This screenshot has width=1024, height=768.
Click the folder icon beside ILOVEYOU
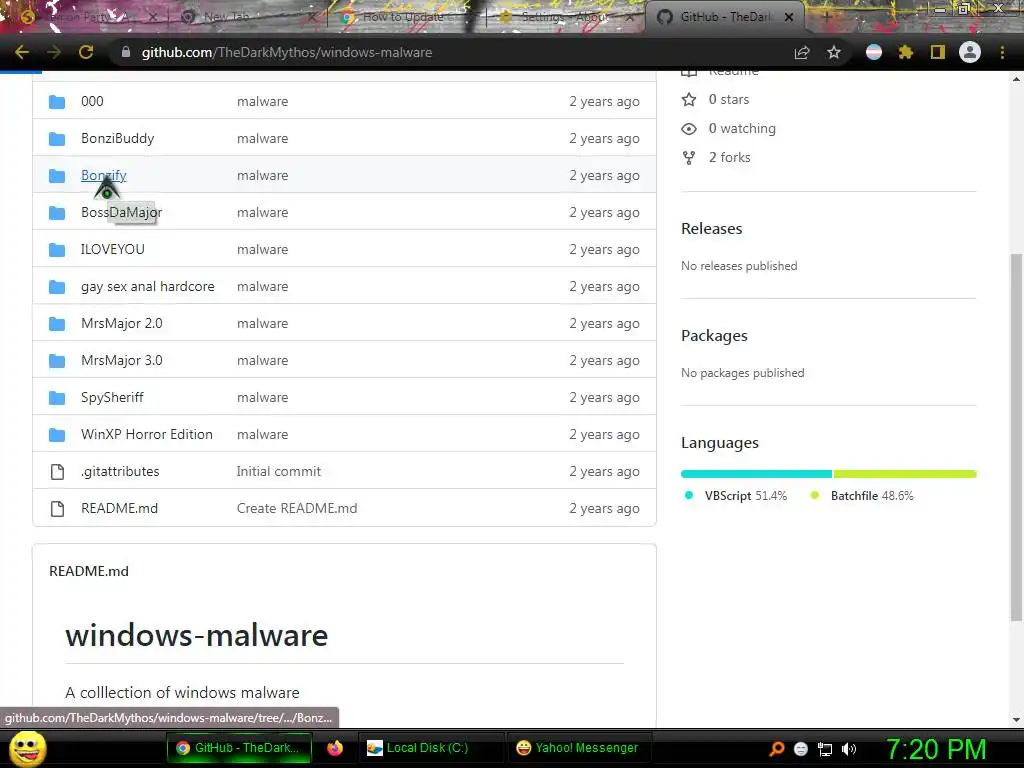coord(57,250)
